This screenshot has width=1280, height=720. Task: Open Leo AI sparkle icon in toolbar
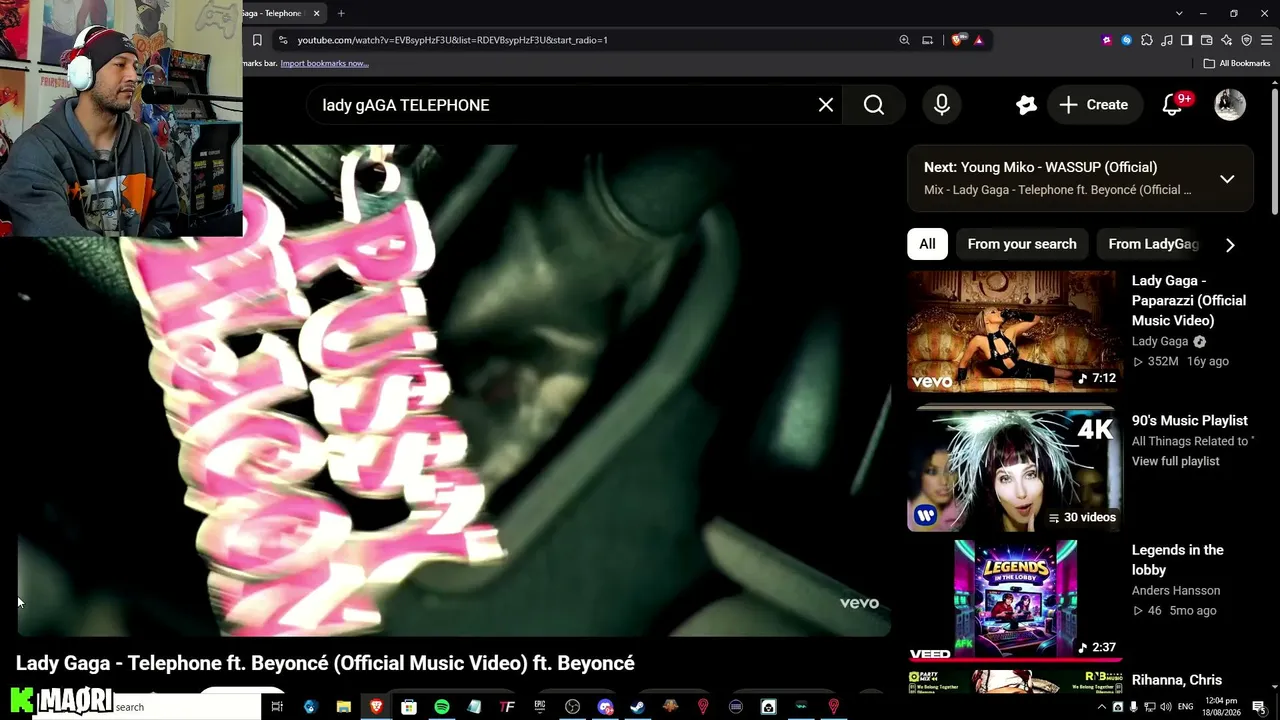click(x=1226, y=40)
